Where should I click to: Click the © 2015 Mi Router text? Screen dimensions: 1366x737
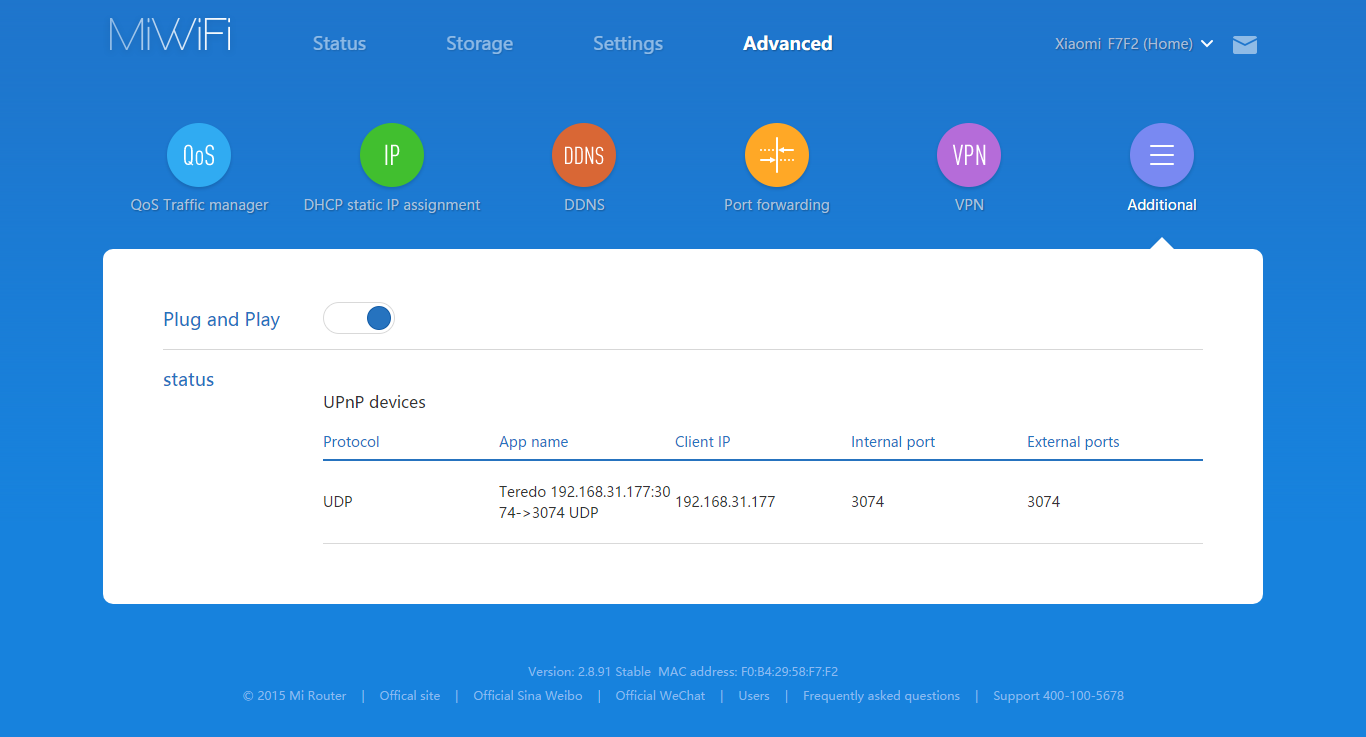pyautogui.click(x=295, y=696)
